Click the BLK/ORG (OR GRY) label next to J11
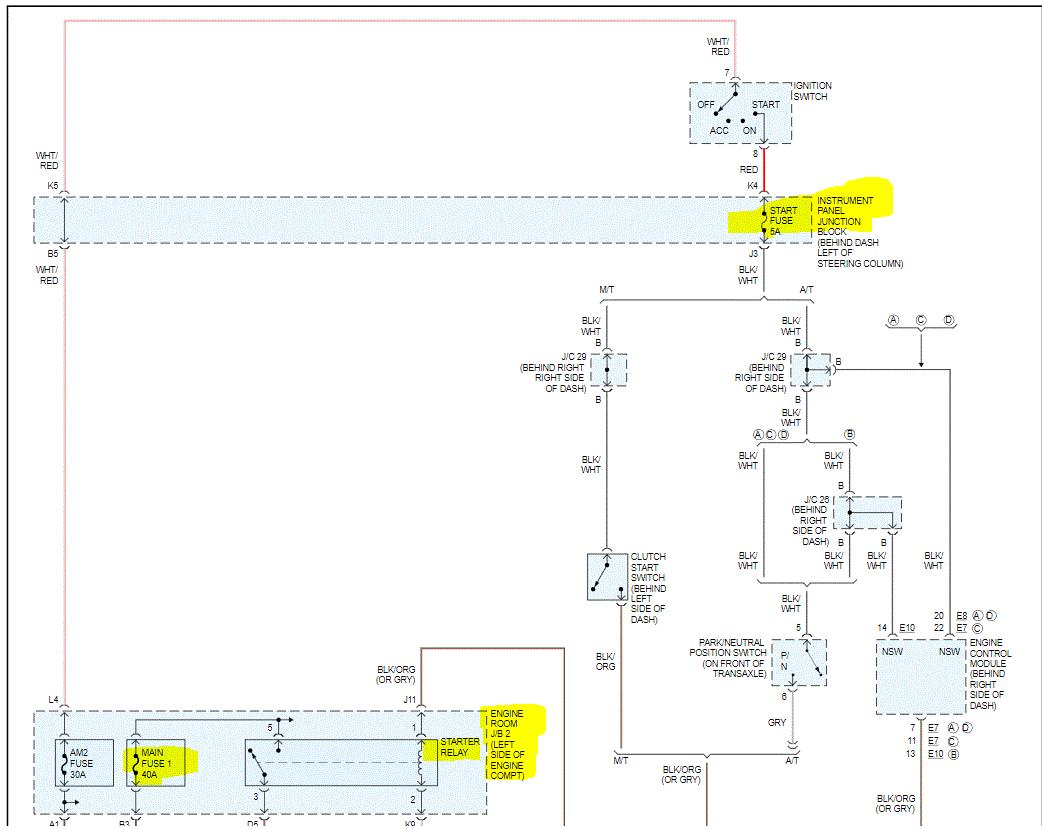 [396, 674]
